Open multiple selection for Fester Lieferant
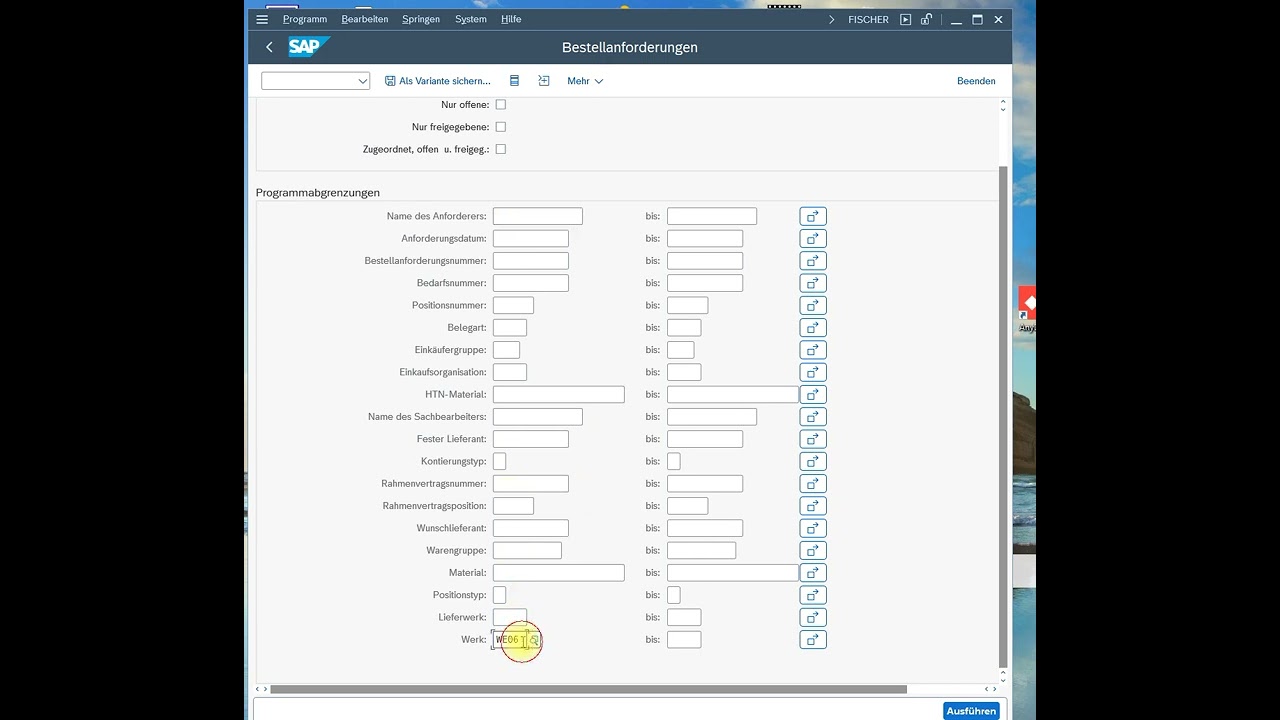 813,439
